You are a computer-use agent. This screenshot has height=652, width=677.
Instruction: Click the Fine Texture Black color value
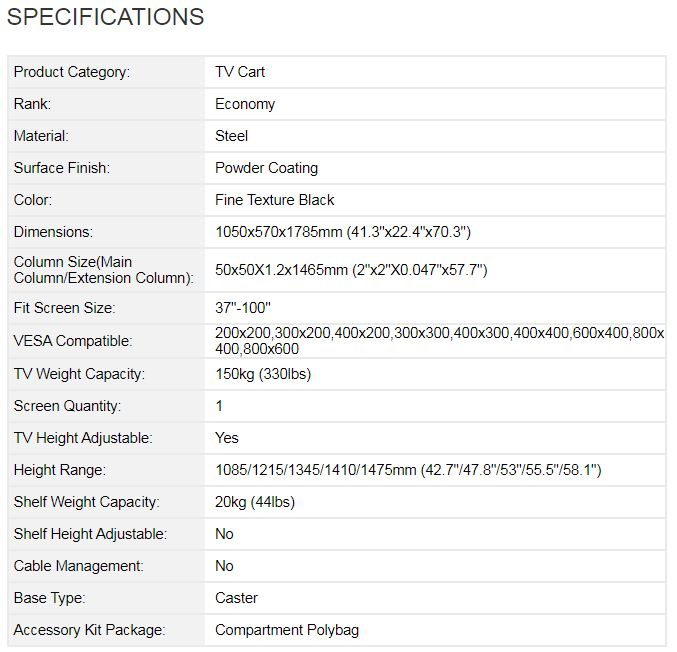tap(275, 200)
